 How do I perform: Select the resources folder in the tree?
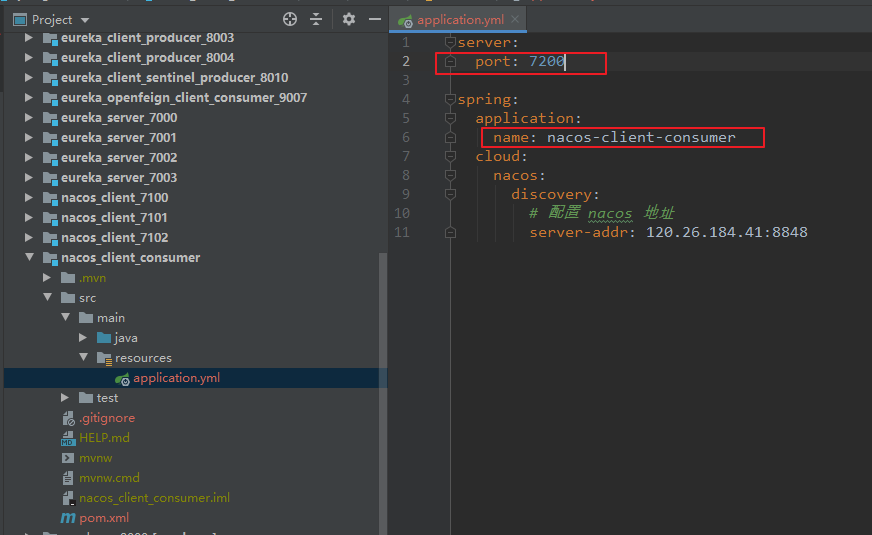(143, 358)
